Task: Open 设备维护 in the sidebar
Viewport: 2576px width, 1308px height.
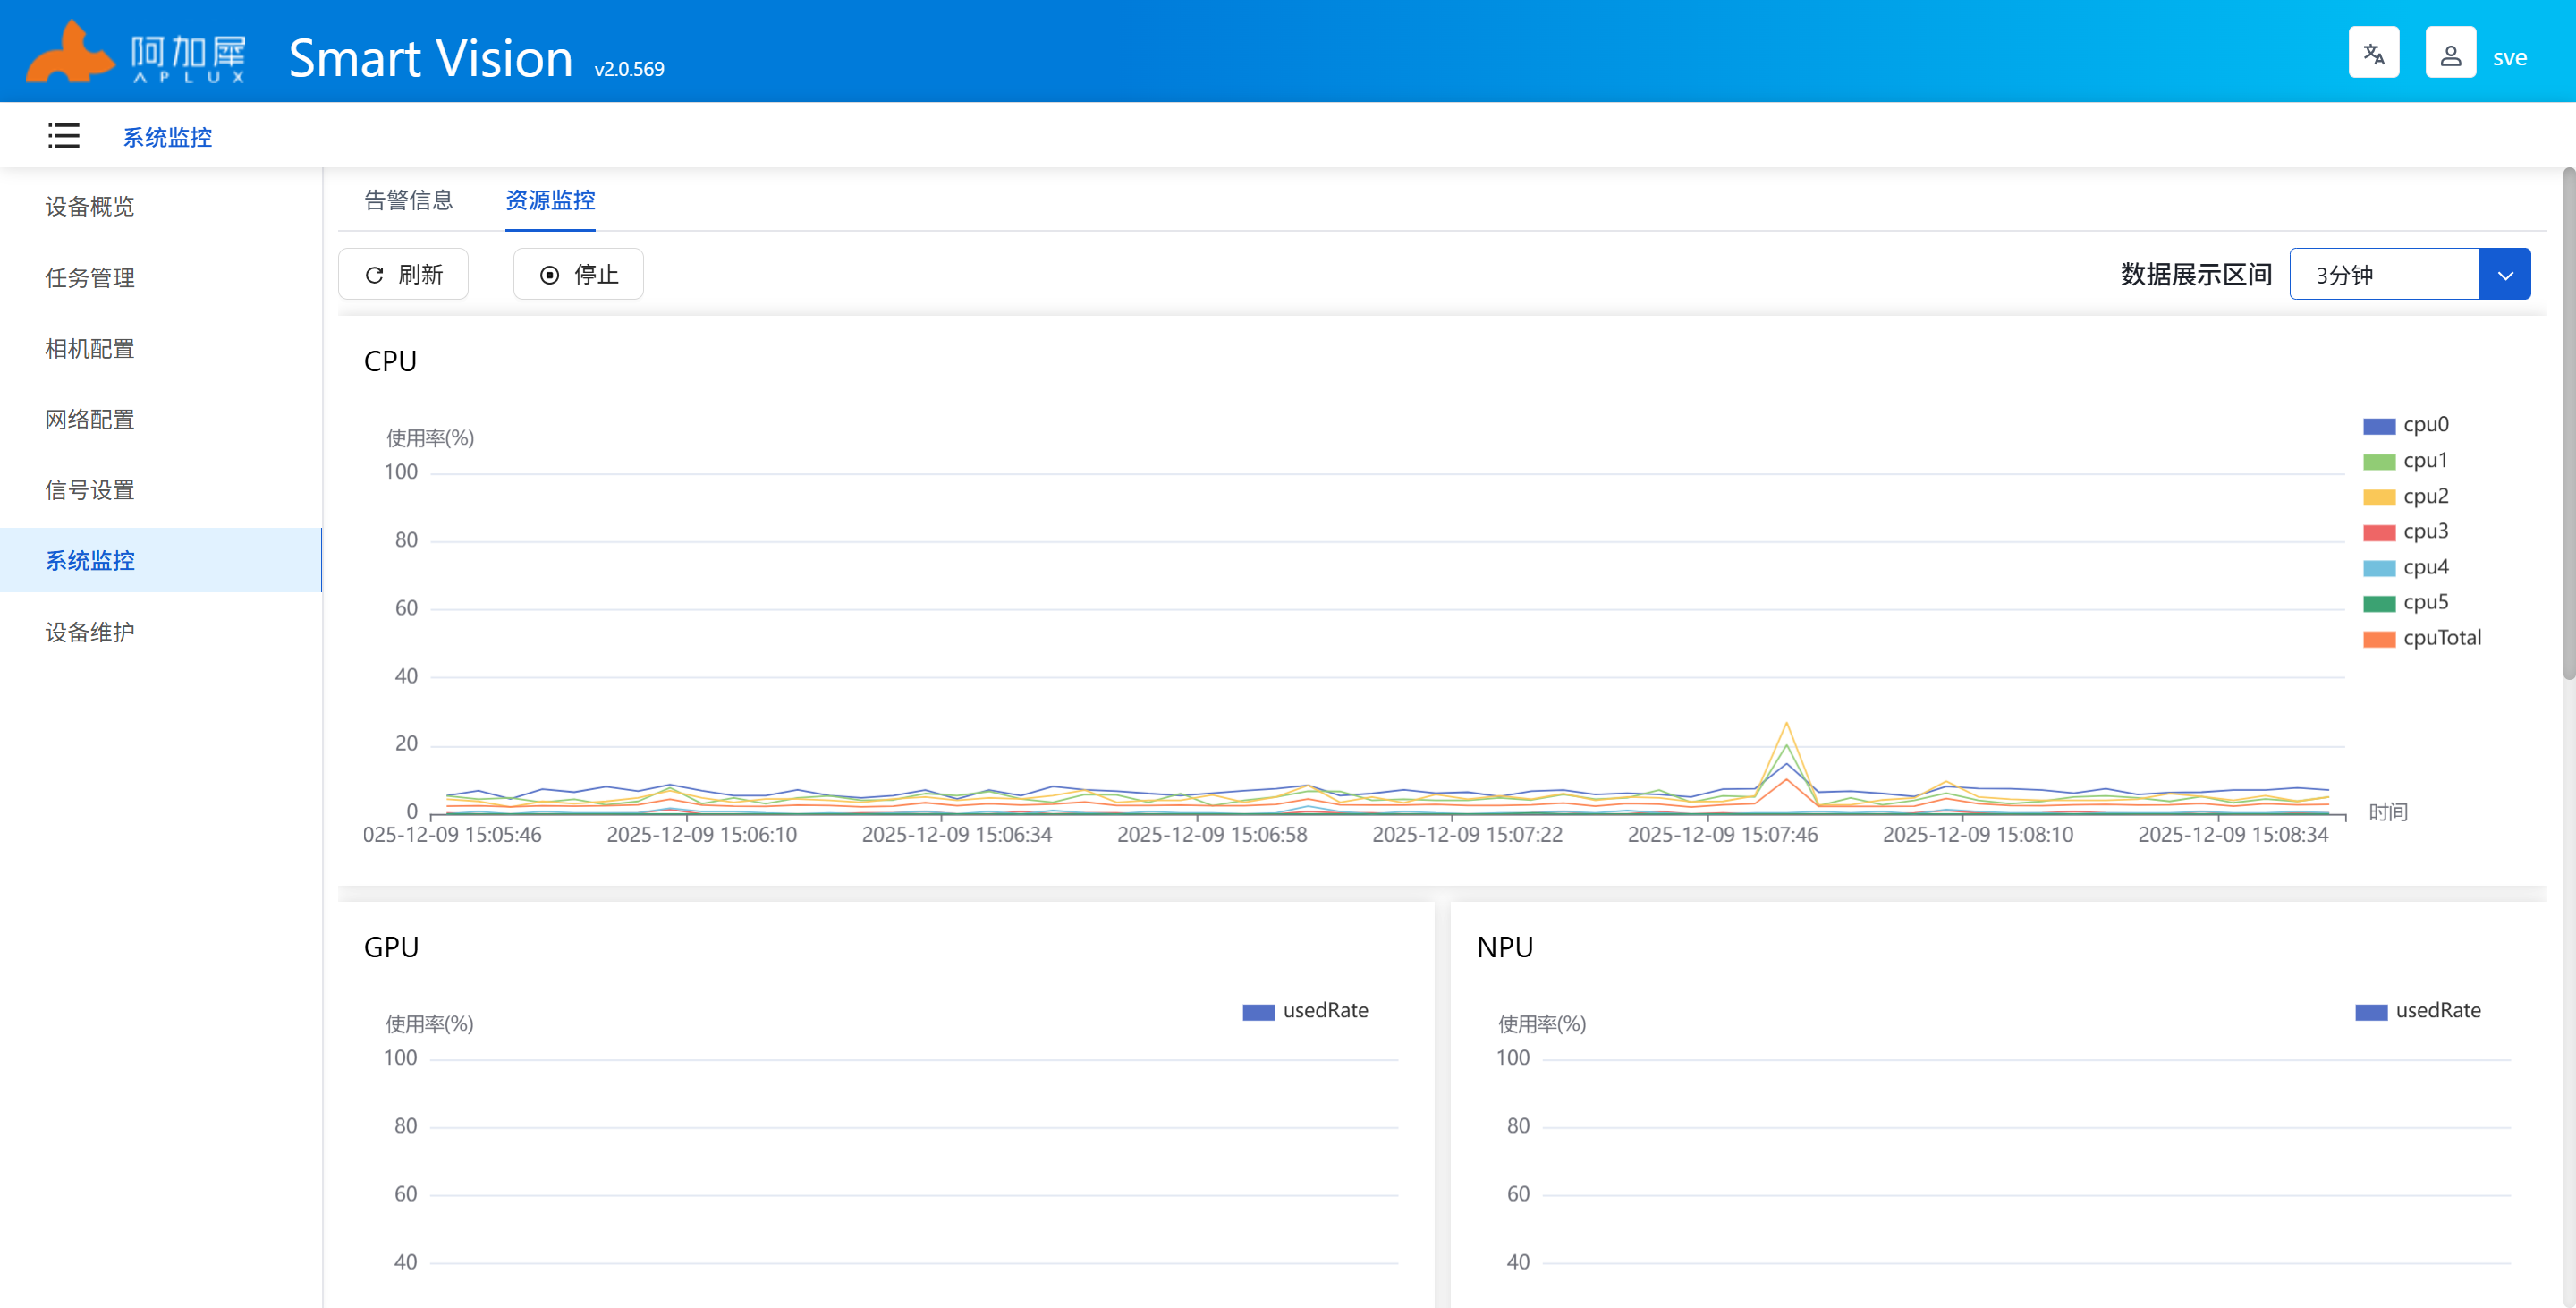Action: (90, 632)
